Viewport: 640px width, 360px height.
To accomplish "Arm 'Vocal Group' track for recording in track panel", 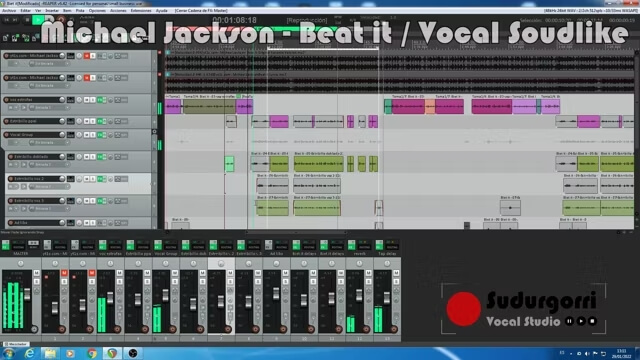I will pos(7,135).
